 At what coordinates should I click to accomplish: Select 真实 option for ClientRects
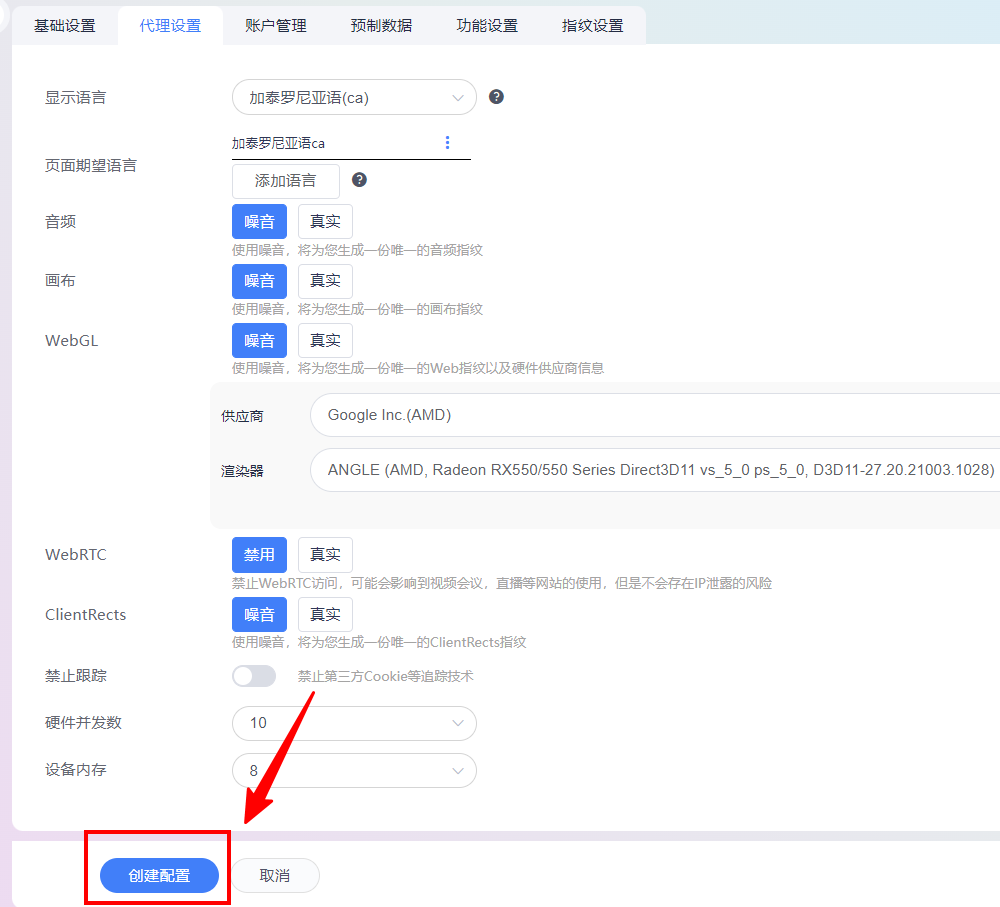(x=325, y=614)
